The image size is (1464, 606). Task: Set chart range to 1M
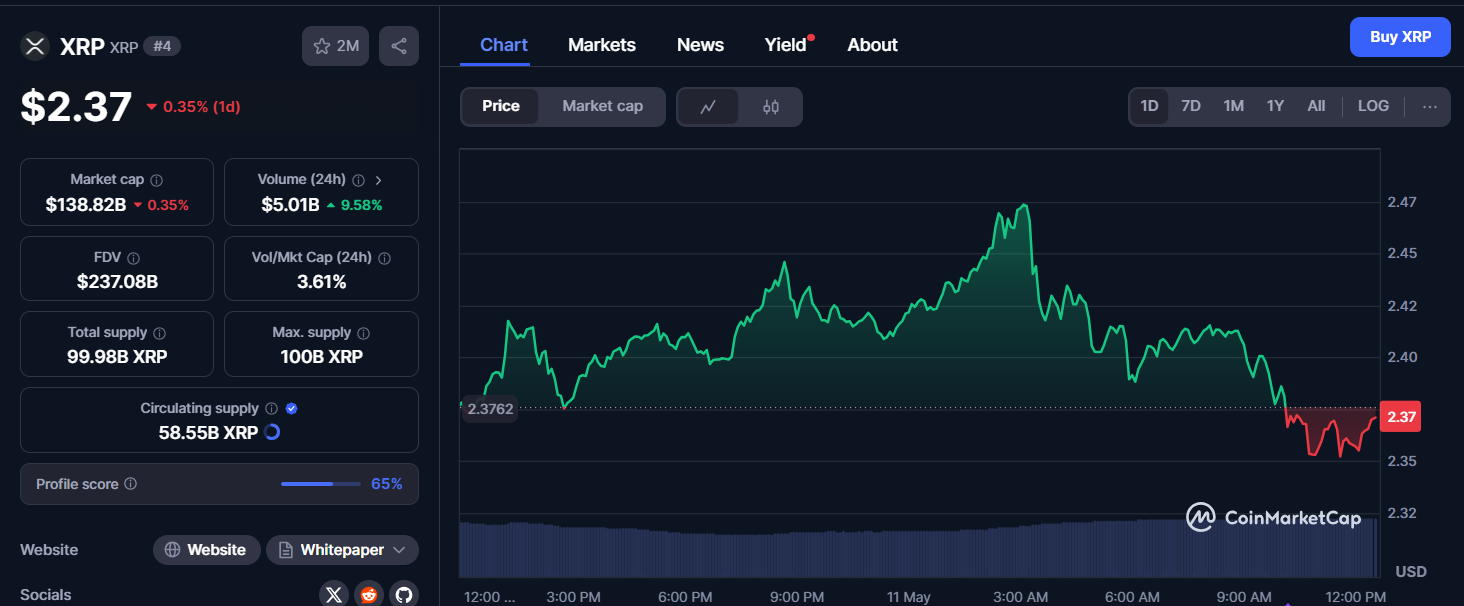point(1233,106)
